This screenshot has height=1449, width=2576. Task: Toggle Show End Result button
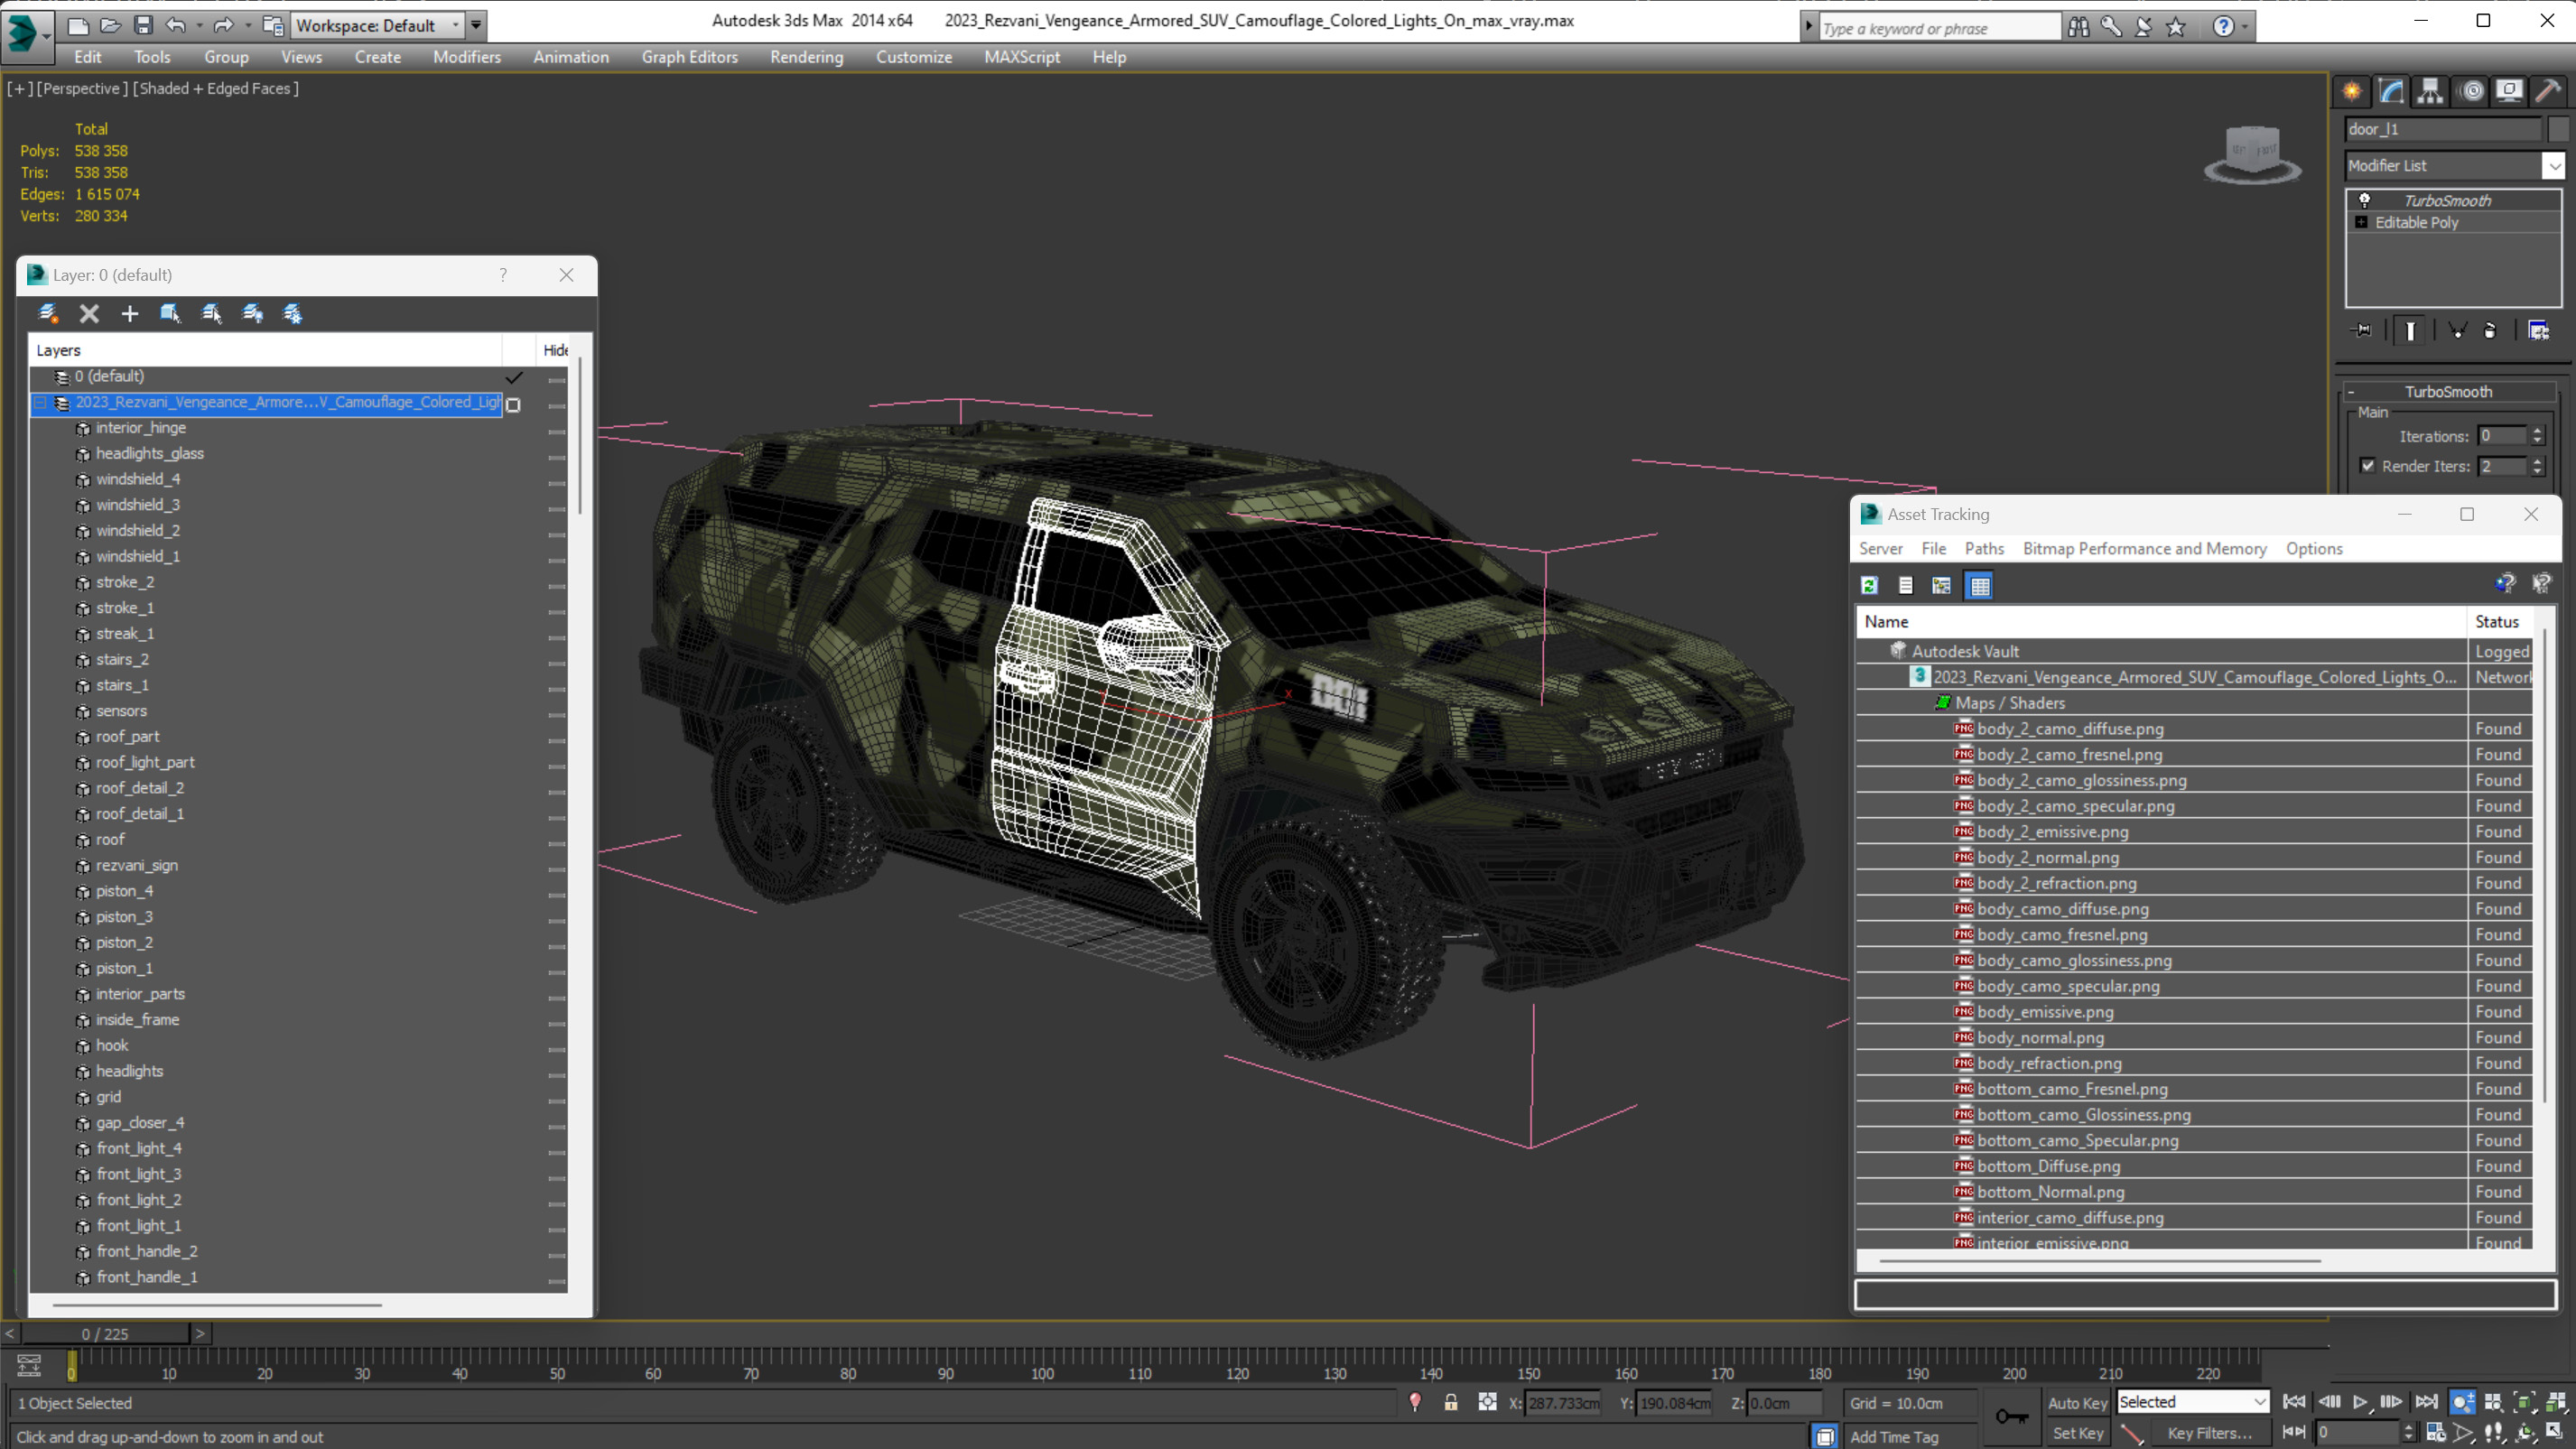(2410, 330)
